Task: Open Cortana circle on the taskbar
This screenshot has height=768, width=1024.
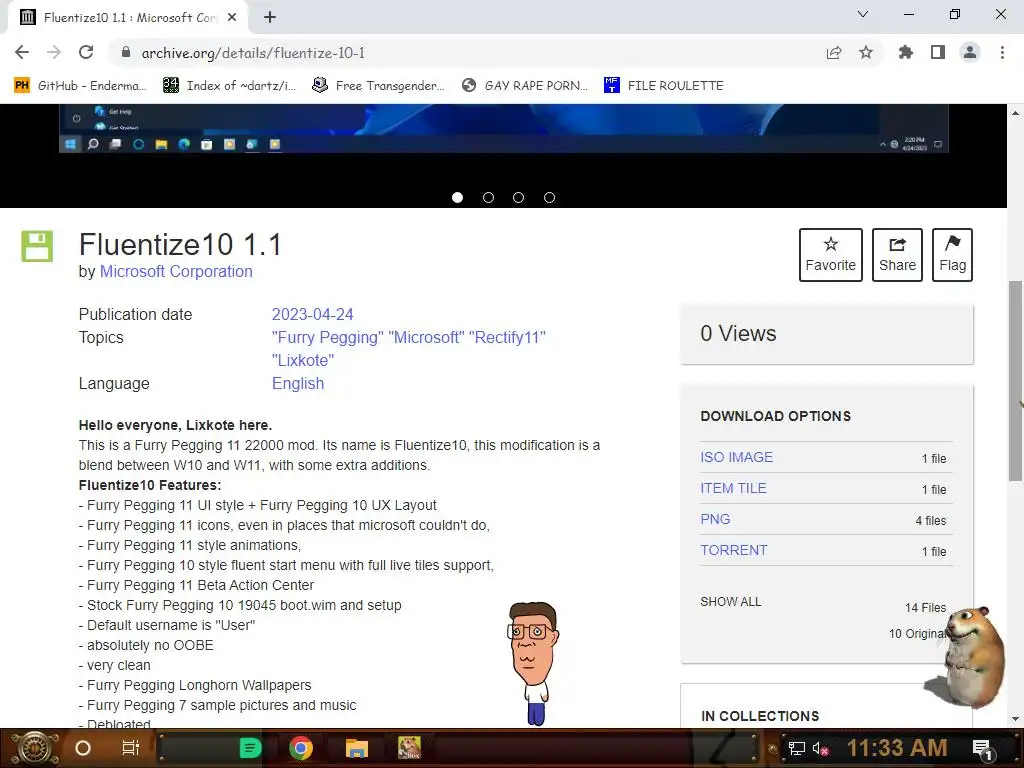Action: tap(82, 748)
